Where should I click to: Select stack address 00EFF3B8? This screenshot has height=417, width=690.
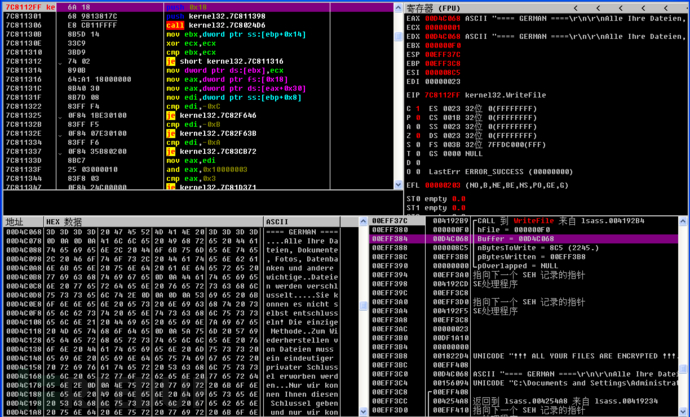389,356
